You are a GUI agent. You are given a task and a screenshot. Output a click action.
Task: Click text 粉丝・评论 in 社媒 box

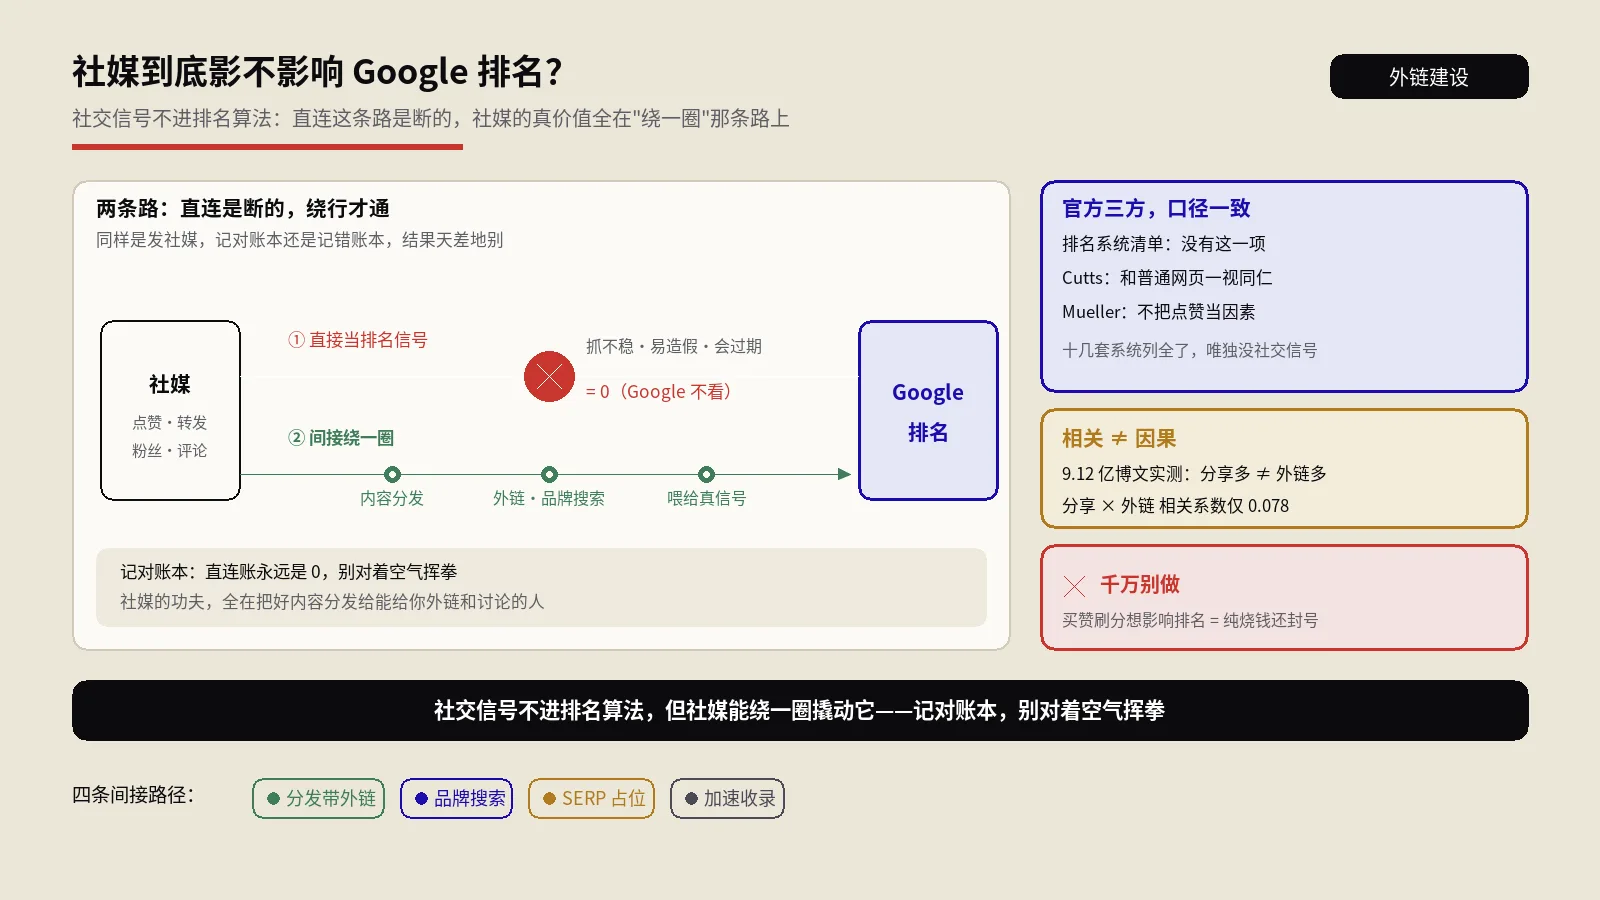point(170,450)
